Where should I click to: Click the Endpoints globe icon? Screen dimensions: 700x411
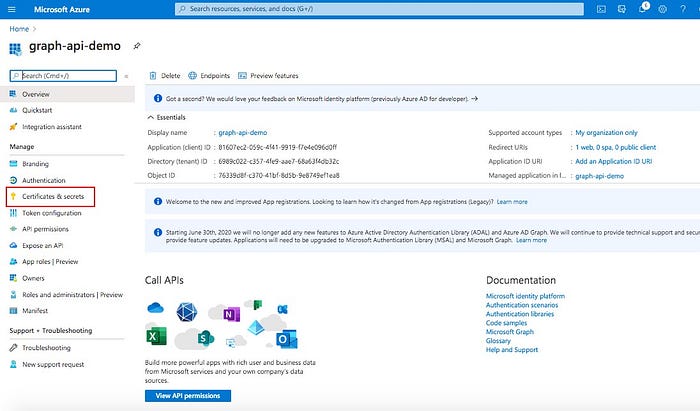(x=192, y=76)
